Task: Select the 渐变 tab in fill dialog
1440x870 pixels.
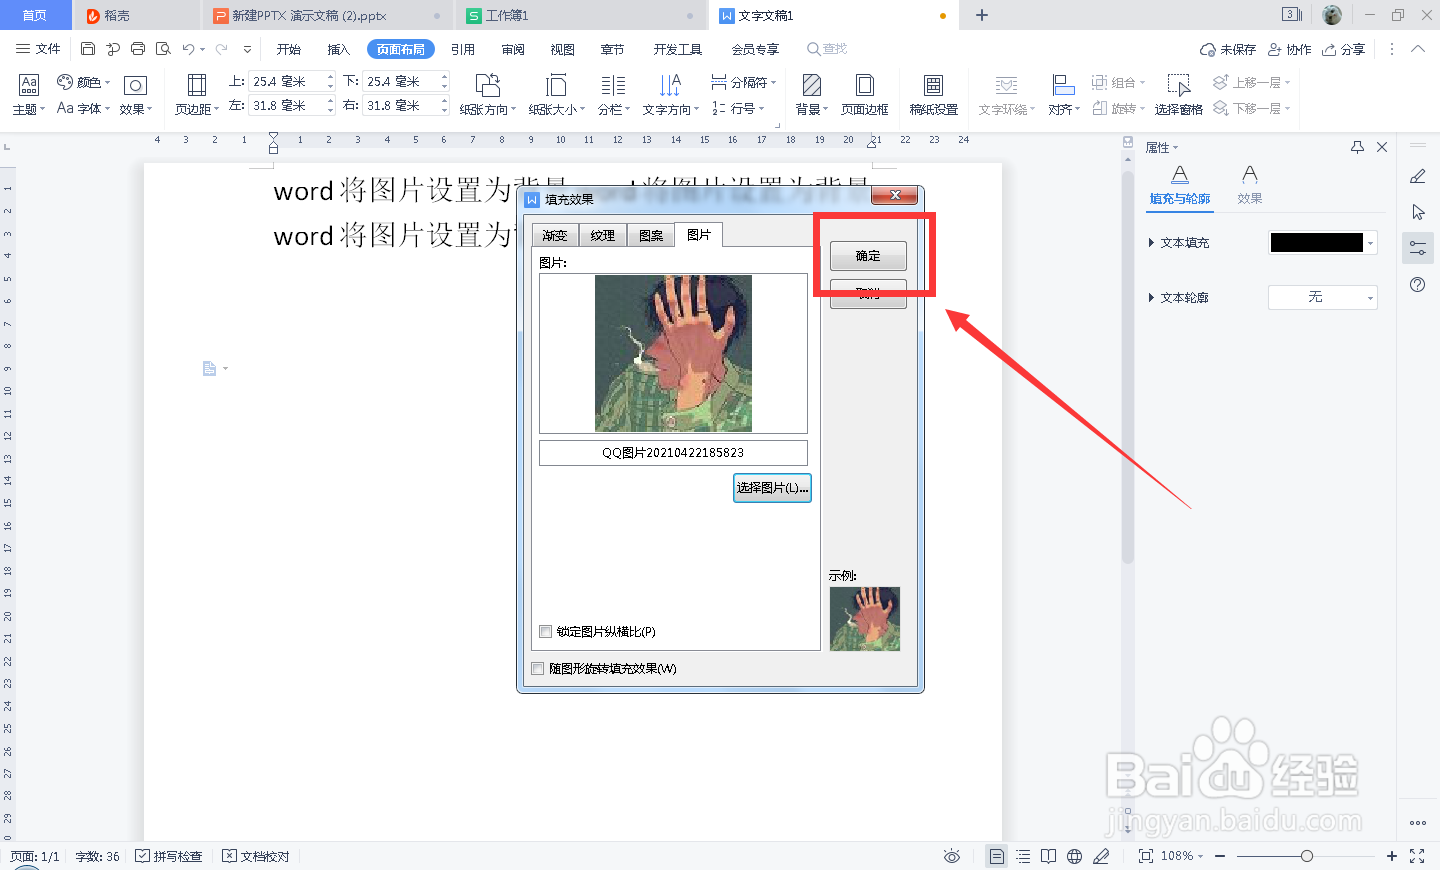Action: point(555,235)
